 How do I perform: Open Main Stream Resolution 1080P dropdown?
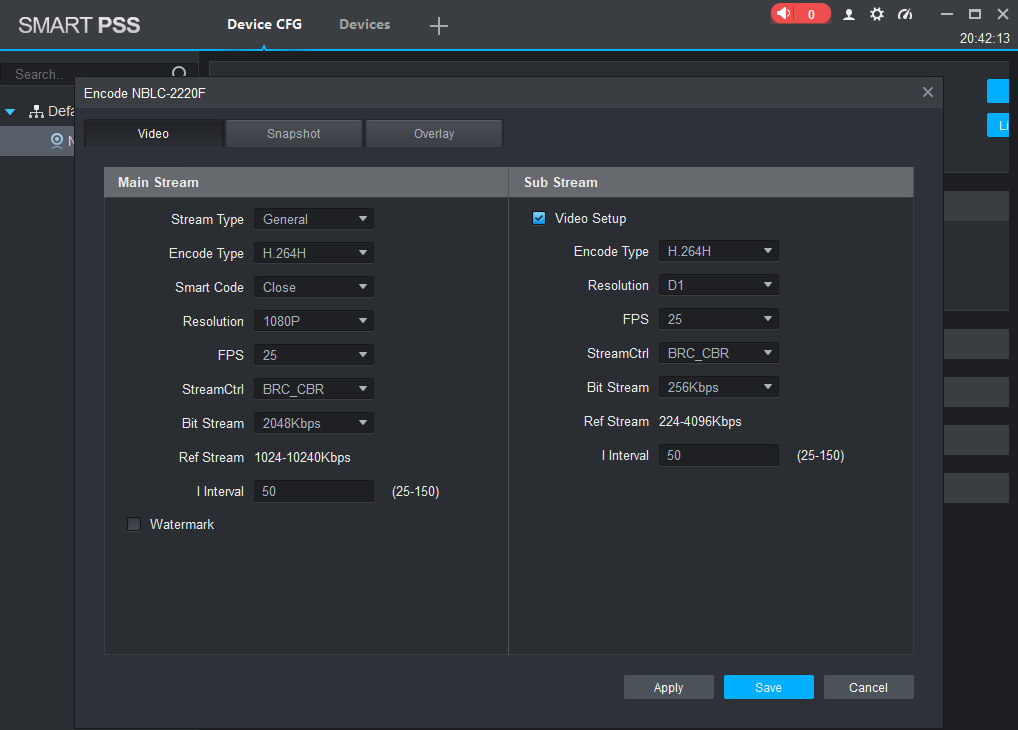click(x=314, y=321)
